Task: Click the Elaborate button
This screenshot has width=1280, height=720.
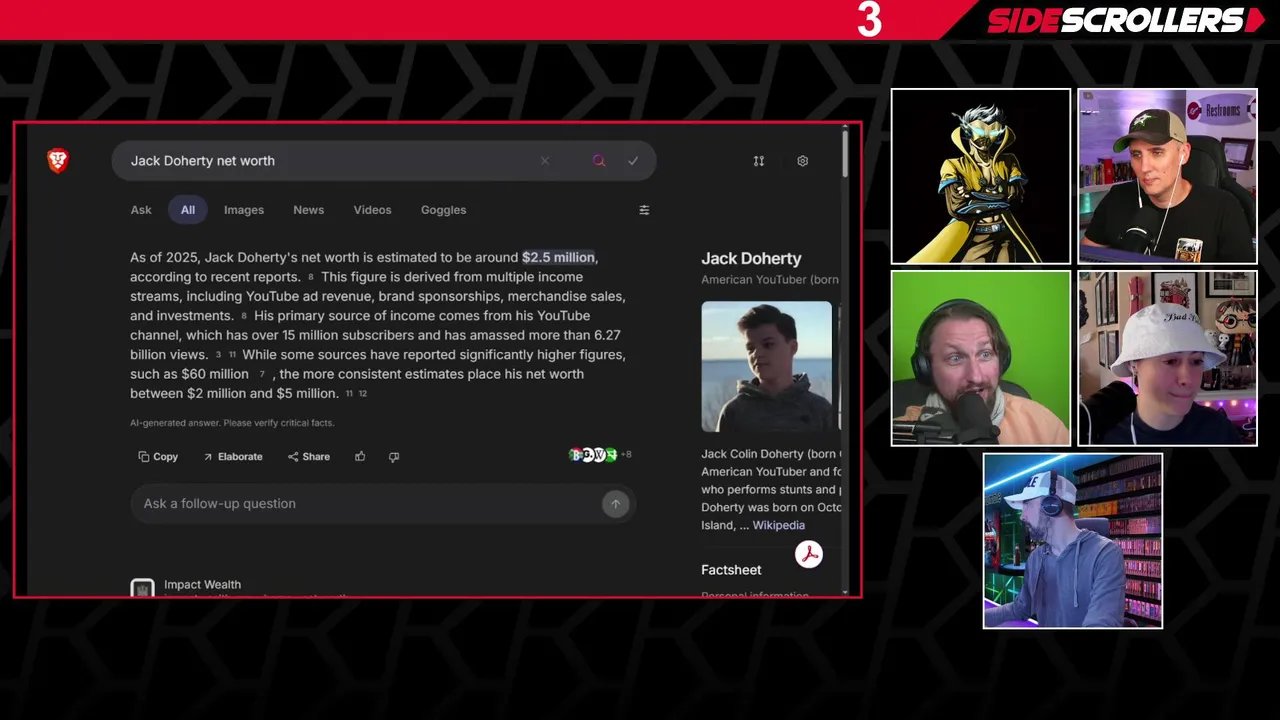Action: point(232,457)
